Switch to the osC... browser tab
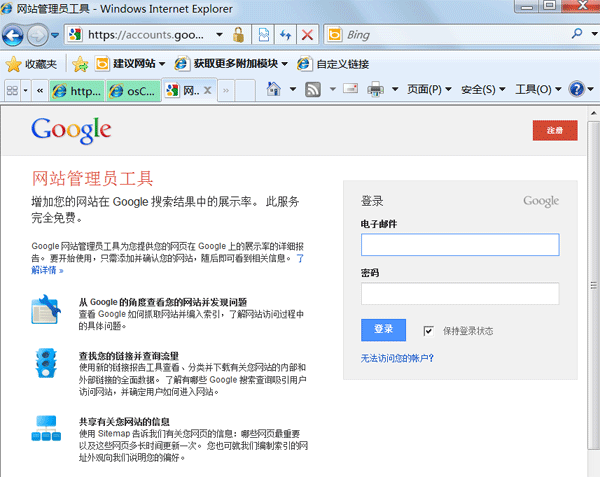The height and width of the screenshot is (477, 600). [132, 90]
